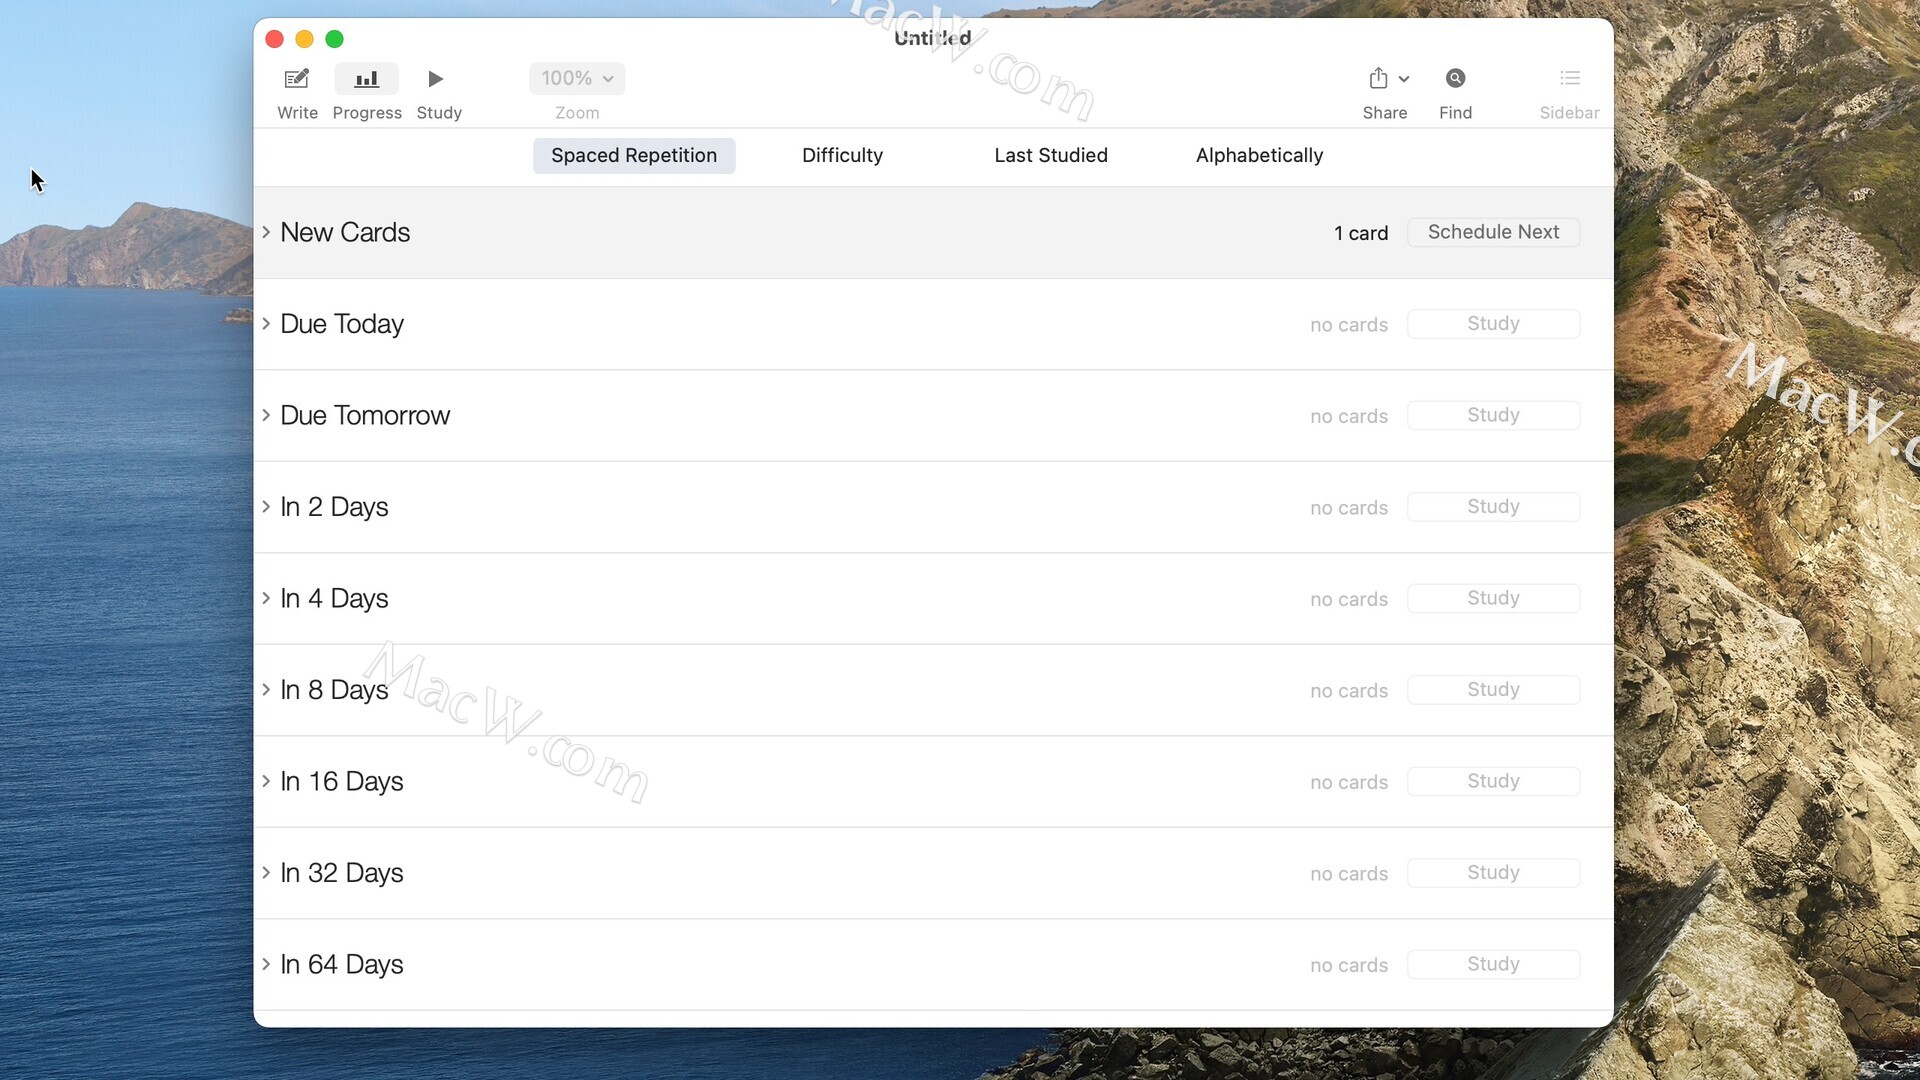Click the Untitled window title
The image size is (1920, 1080).
[x=932, y=38]
